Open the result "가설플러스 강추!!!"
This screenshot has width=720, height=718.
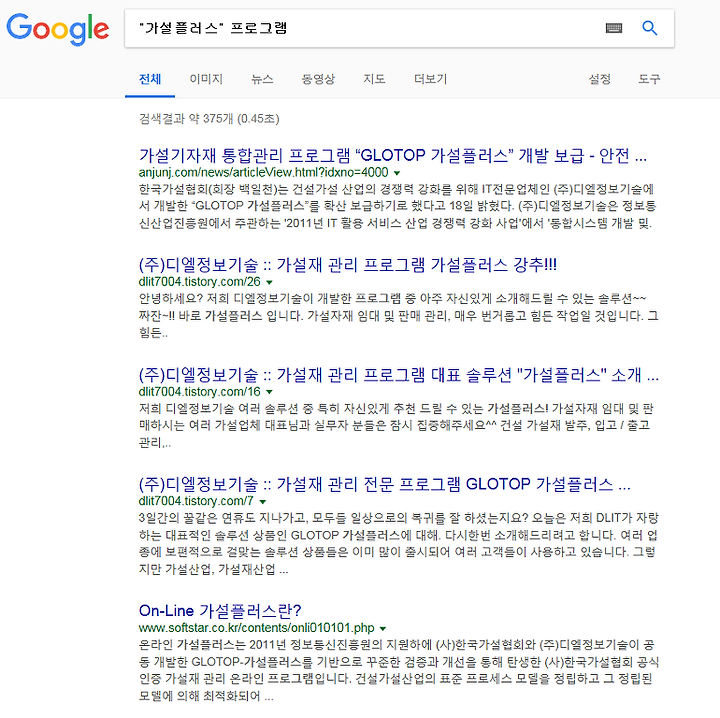[x=348, y=265]
